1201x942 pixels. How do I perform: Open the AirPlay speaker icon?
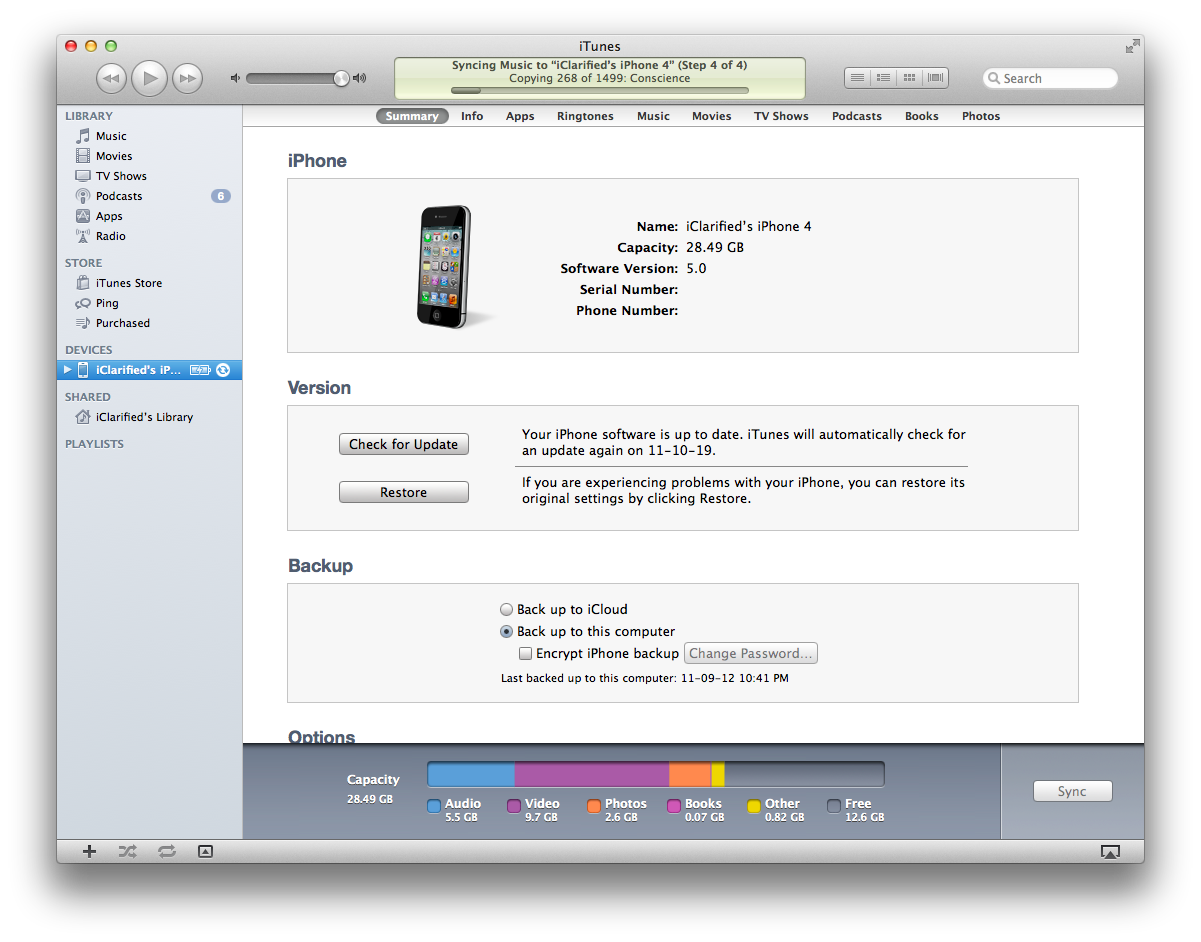point(1110,851)
